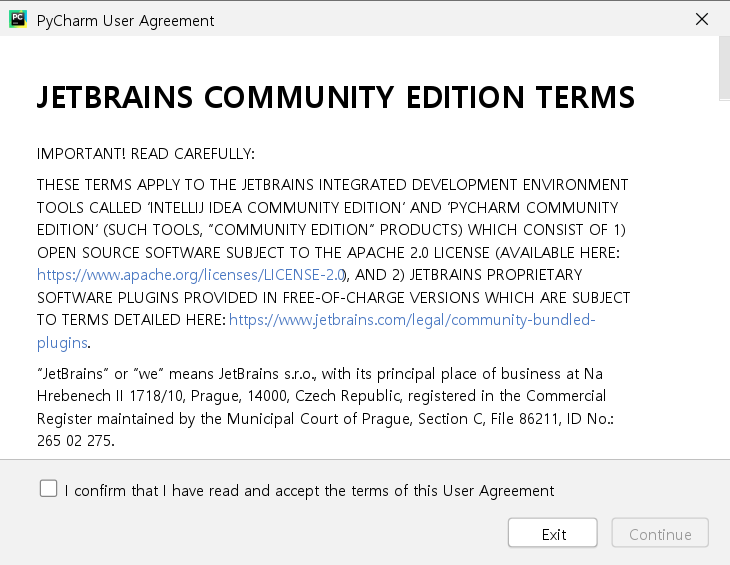Open the JetBrains community-bundled-plugins link
This screenshot has height=565, width=730.
pos(412,320)
